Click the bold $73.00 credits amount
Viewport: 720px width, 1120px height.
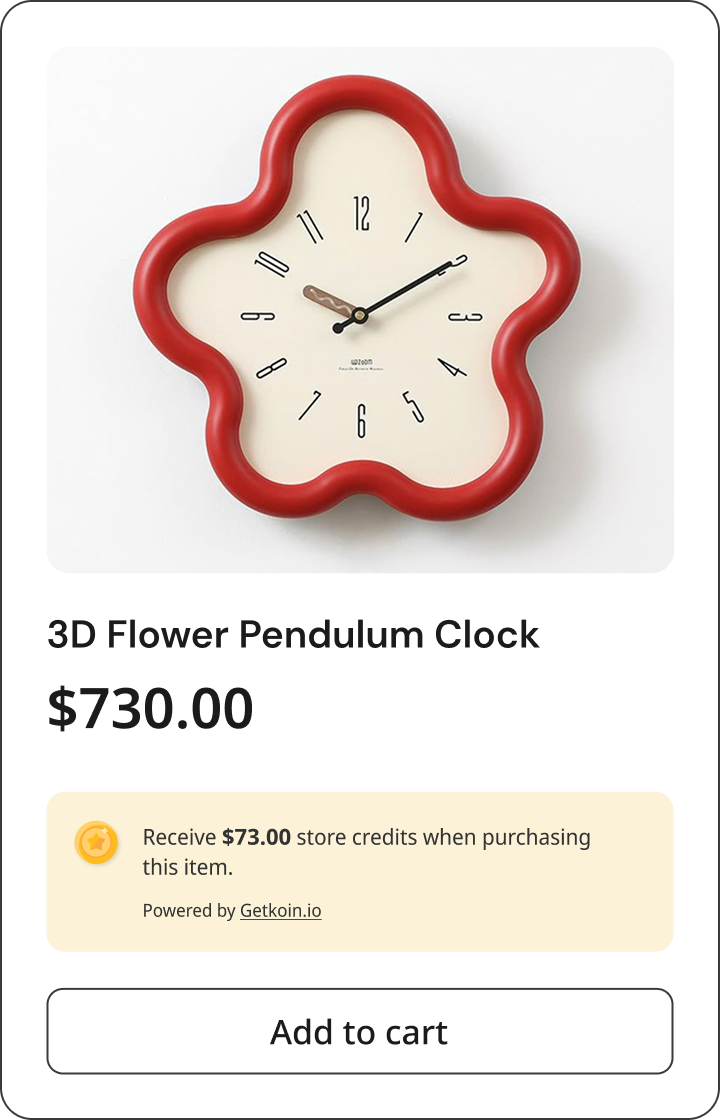pos(251,837)
